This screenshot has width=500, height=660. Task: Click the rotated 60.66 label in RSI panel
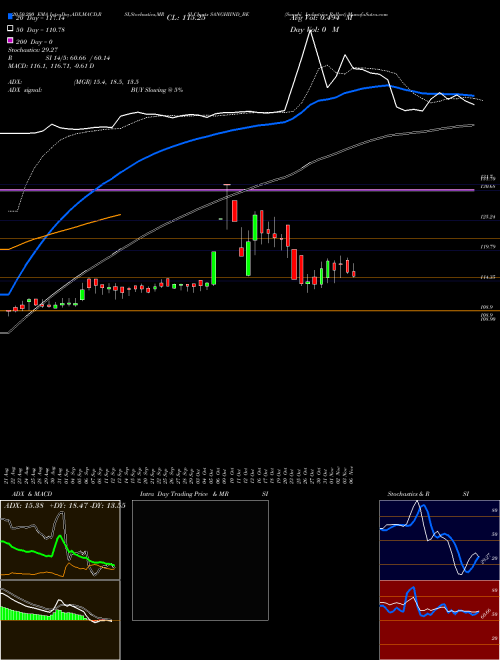(485, 613)
